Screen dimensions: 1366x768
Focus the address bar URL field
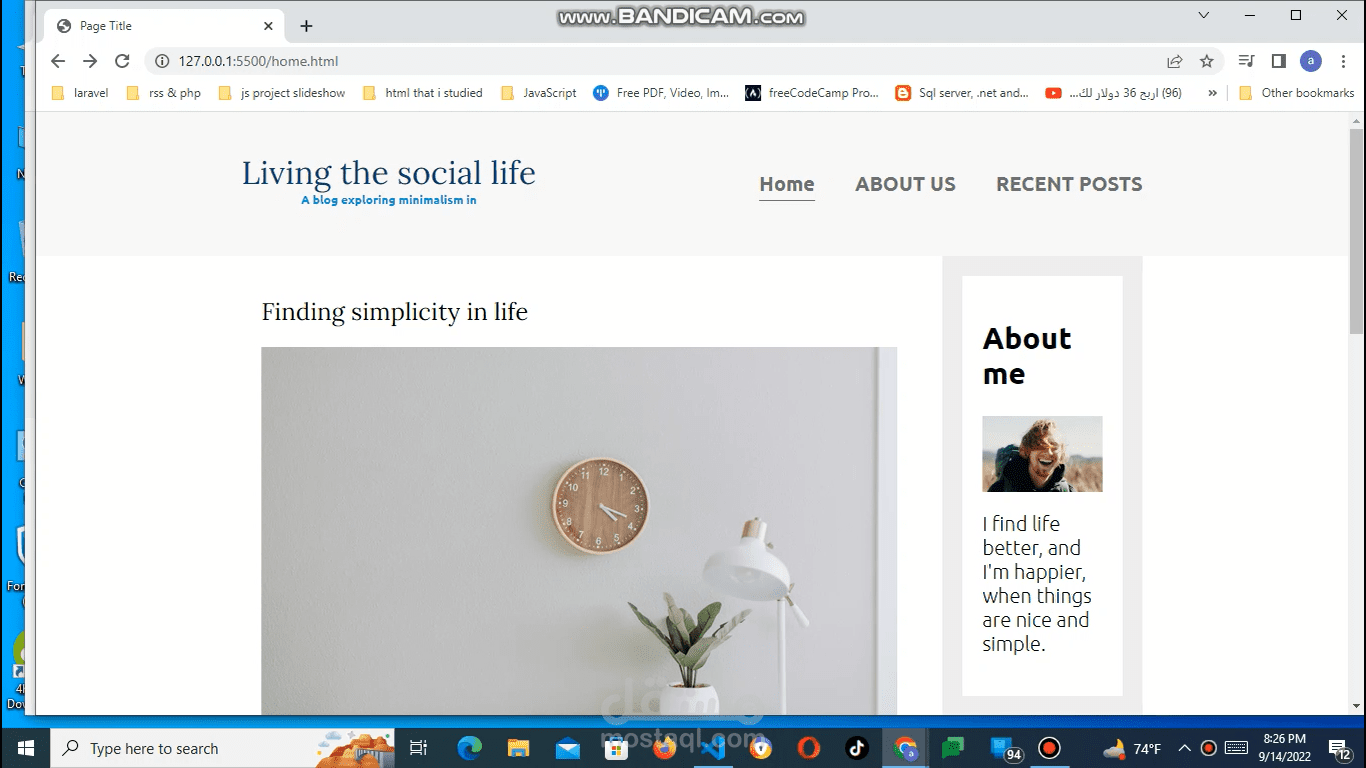coord(650,61)
